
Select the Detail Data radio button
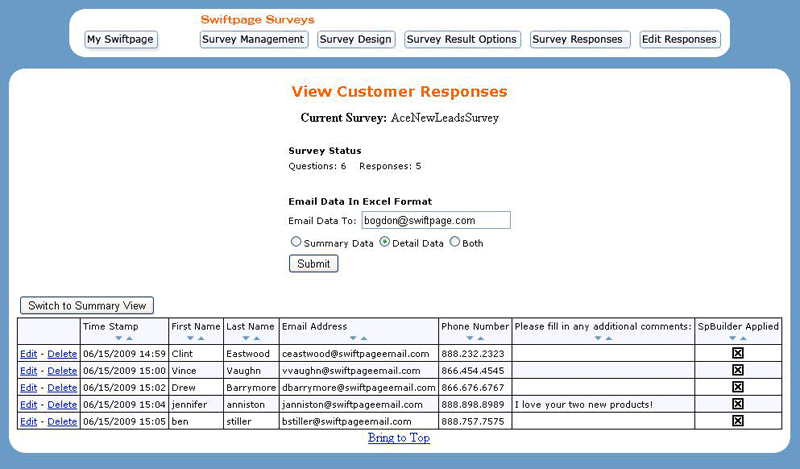[385, 242]
